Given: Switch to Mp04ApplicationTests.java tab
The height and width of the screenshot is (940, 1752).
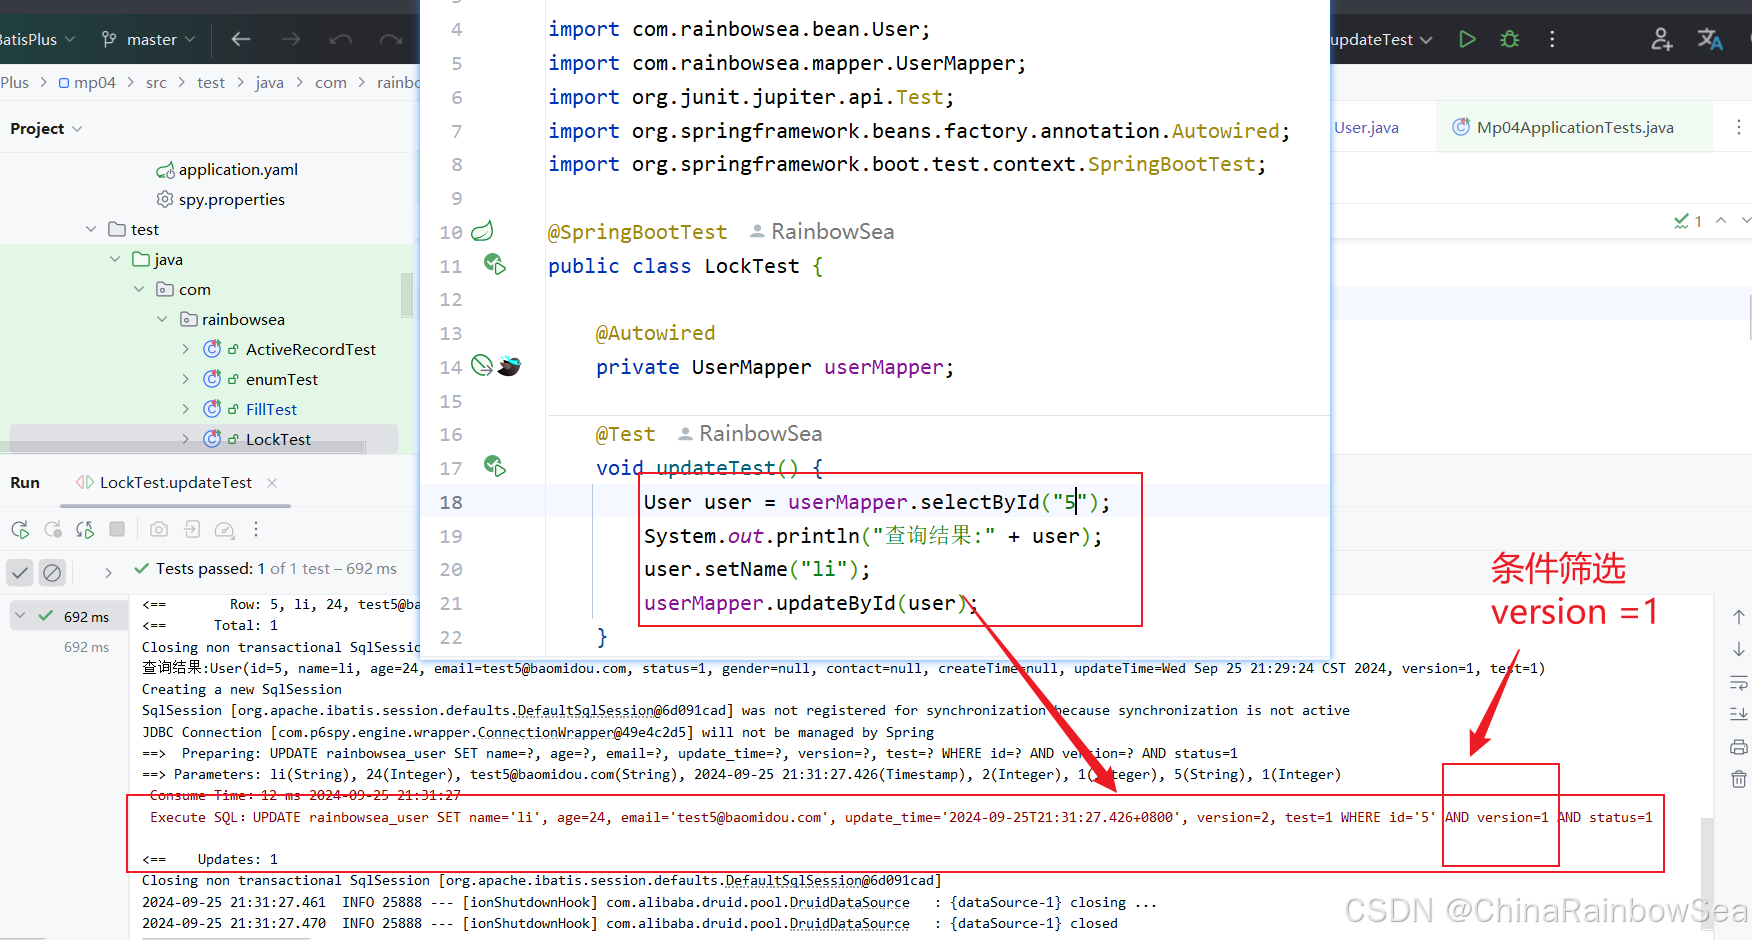Looking at the screenshot, I should click(x=1574, y=127).
